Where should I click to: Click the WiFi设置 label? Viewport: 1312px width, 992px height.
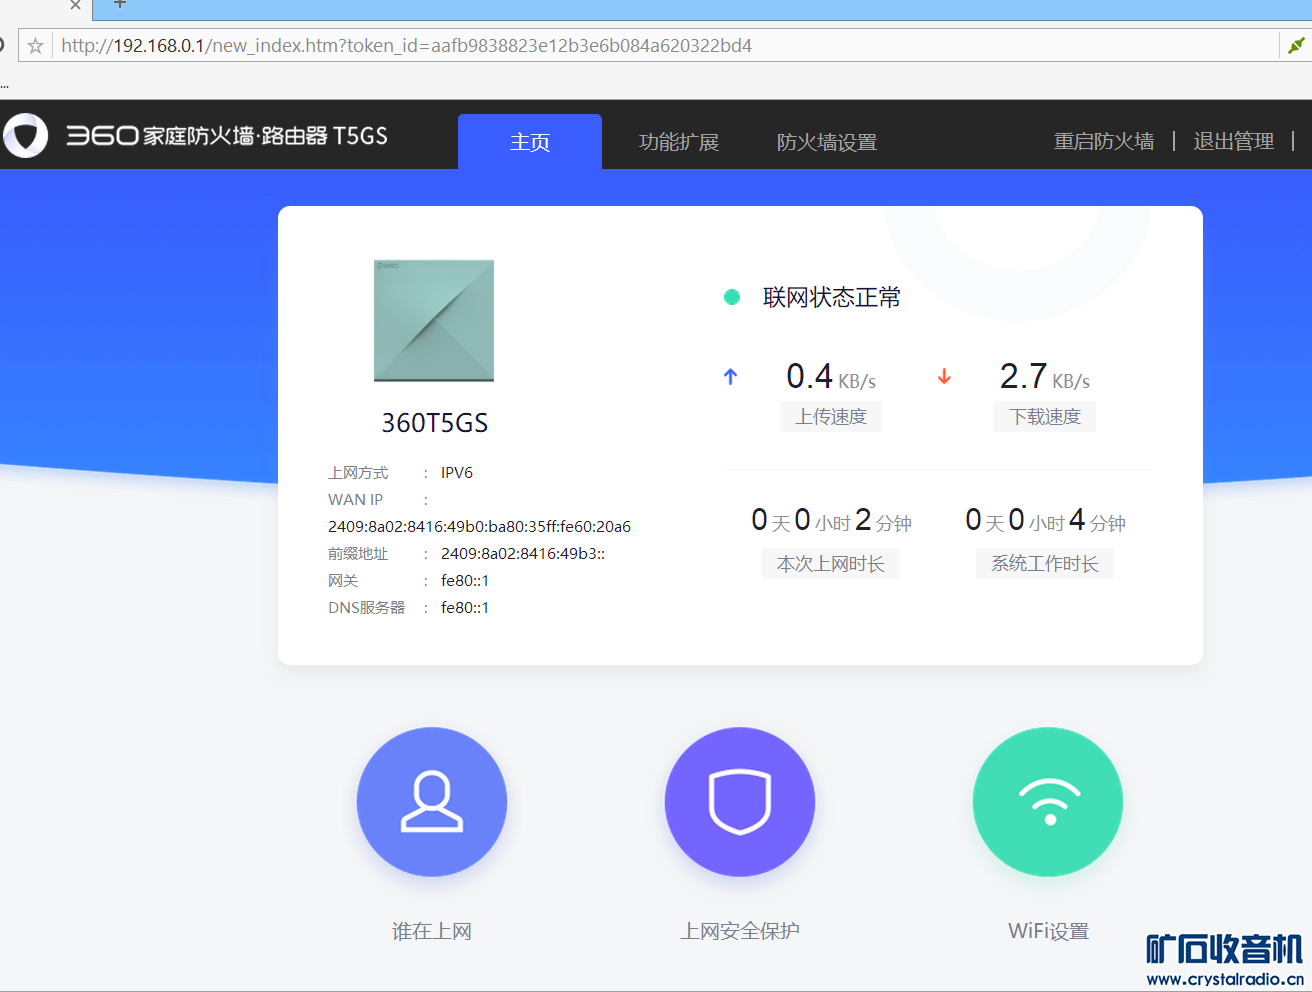point(1048,931)
